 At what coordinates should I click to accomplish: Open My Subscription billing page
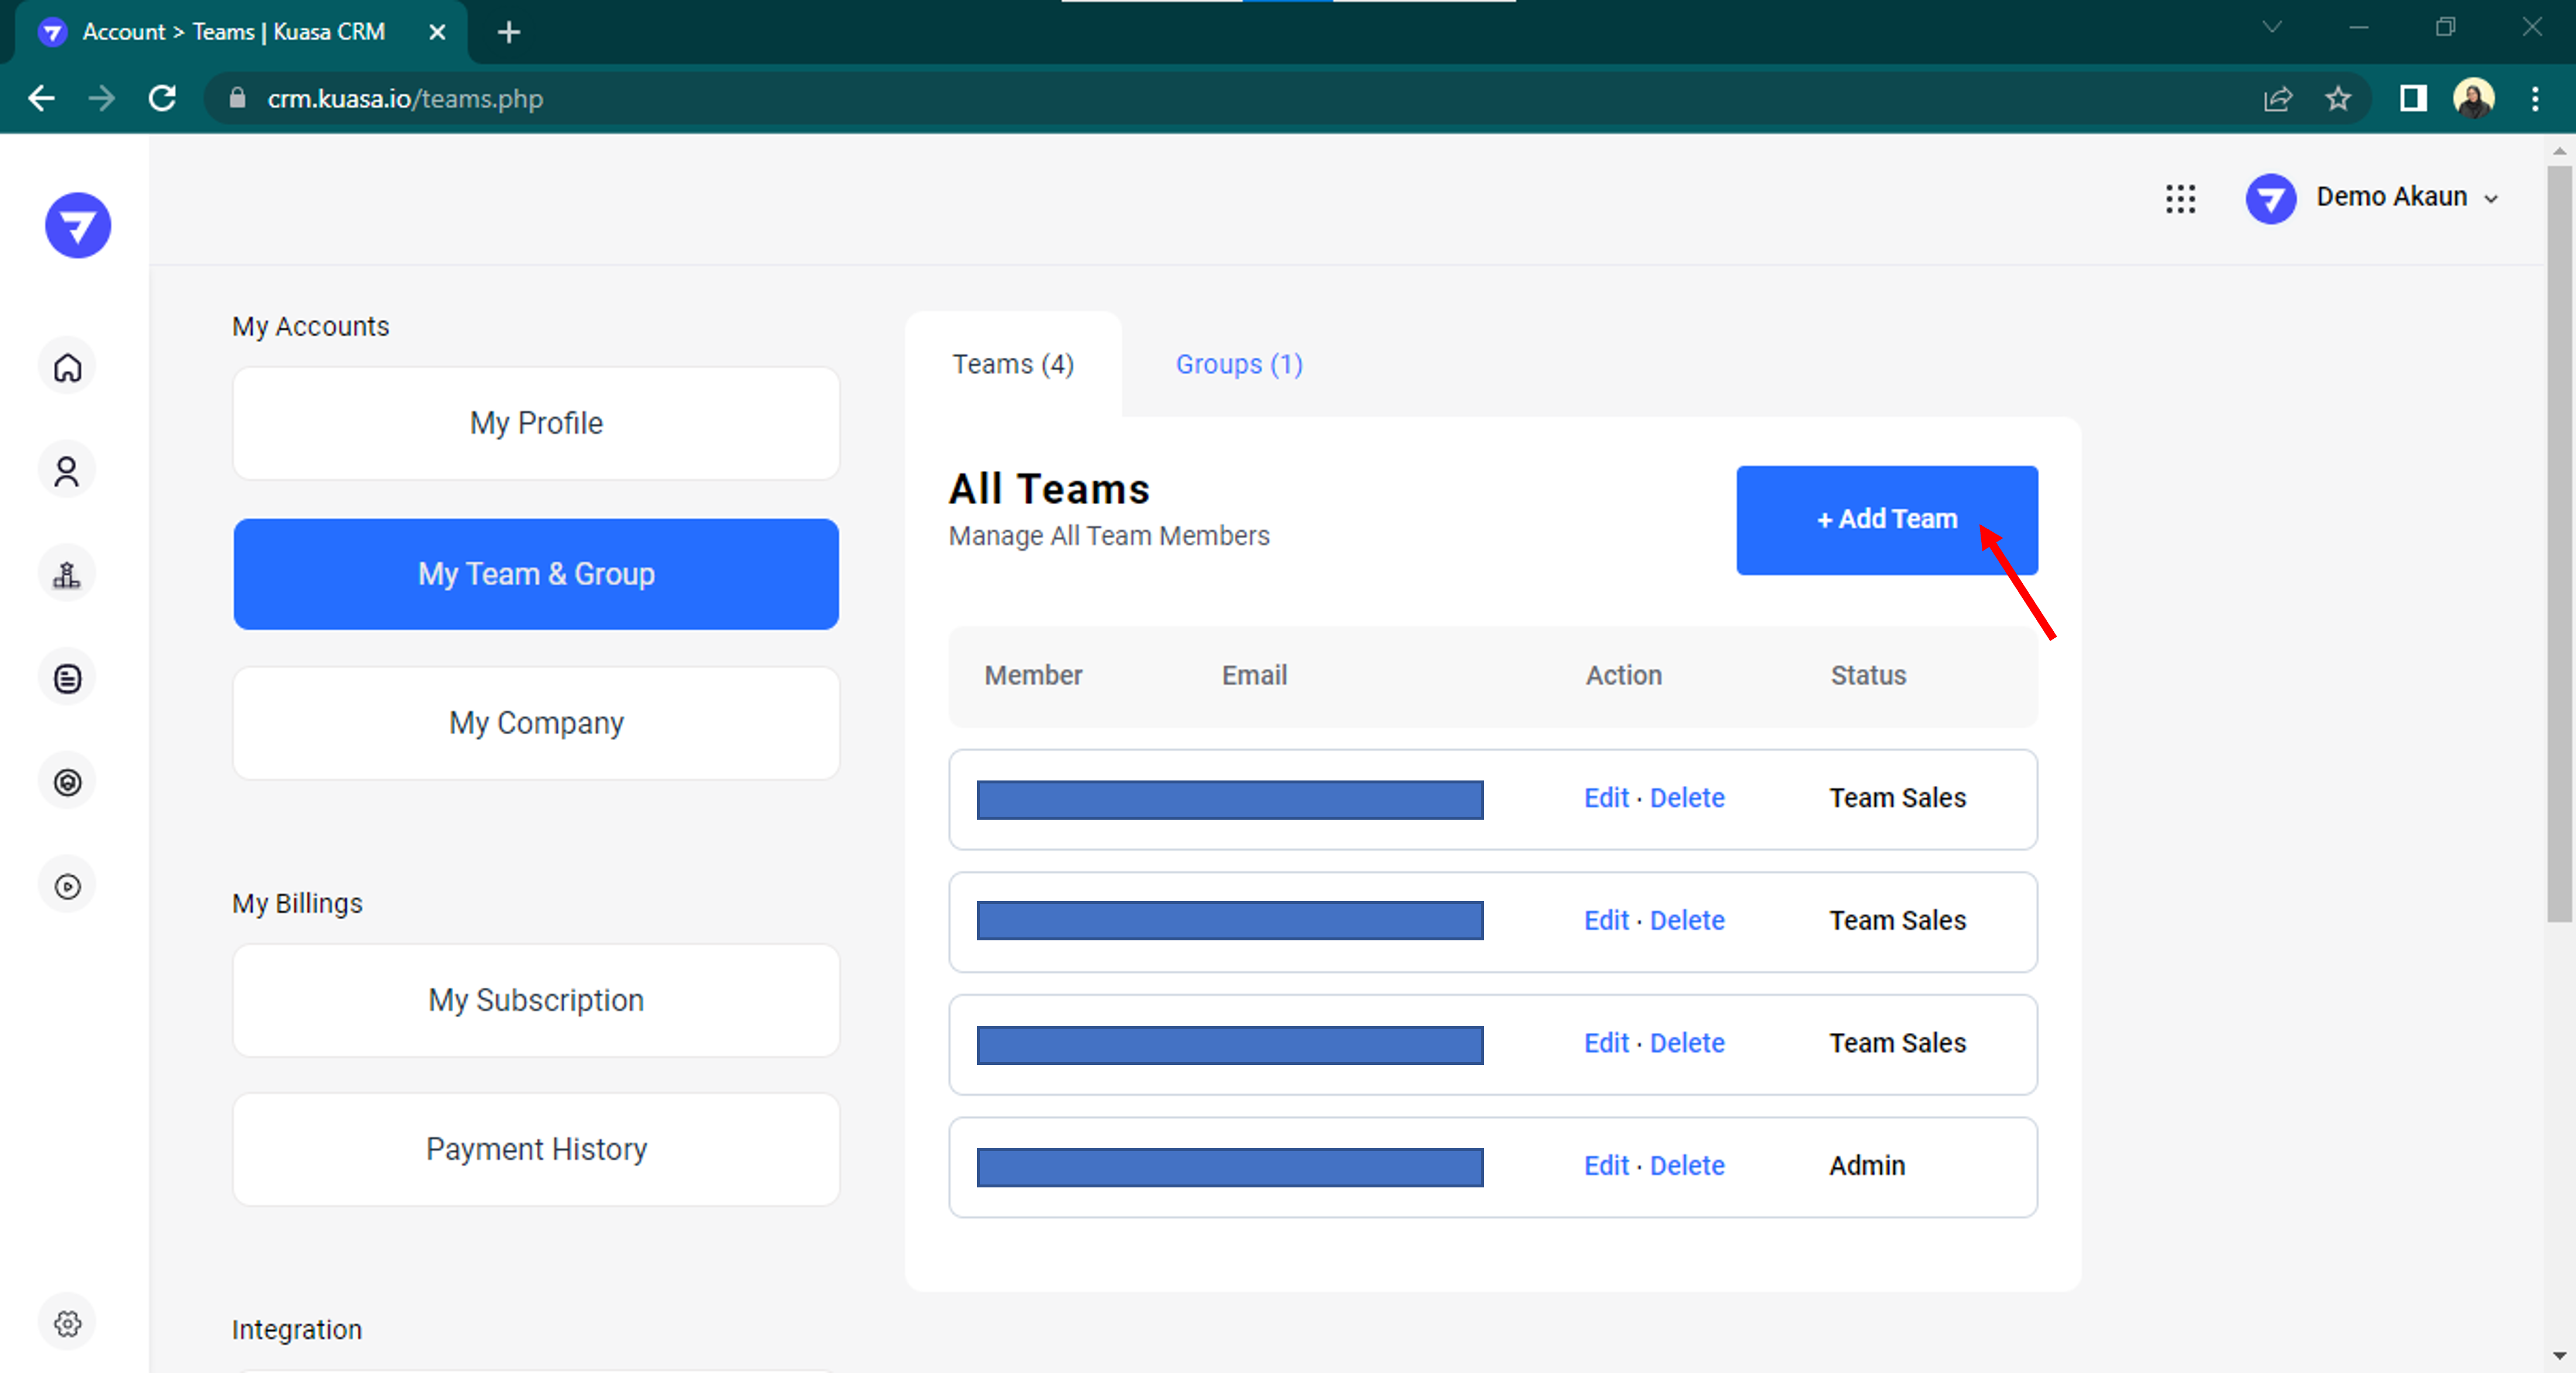coord(536,1000)
